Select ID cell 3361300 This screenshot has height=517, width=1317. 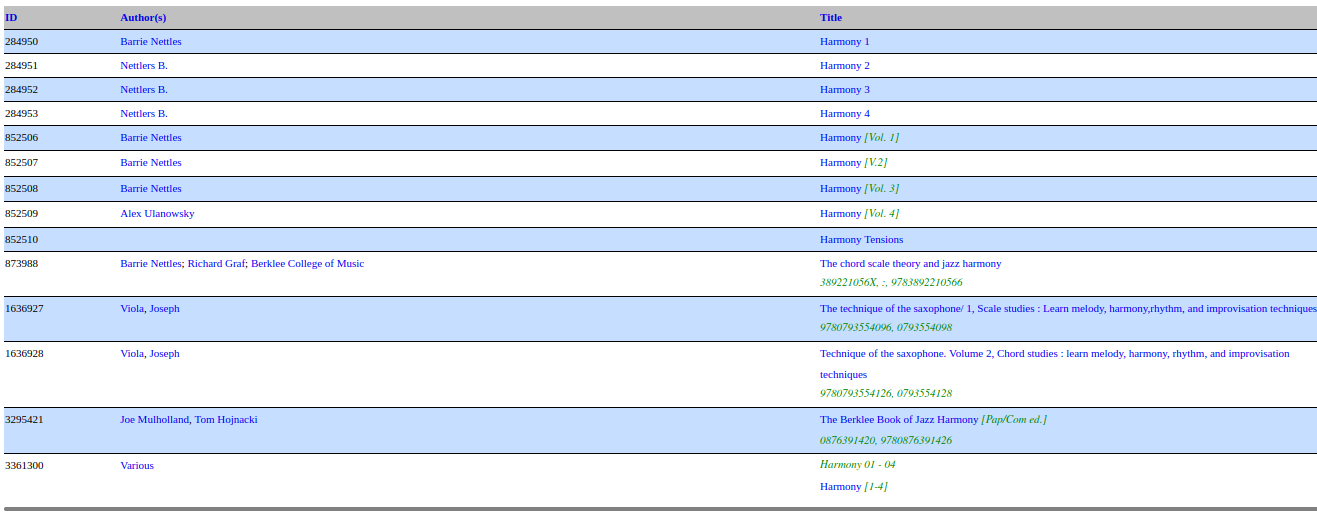tap(24, 465)
